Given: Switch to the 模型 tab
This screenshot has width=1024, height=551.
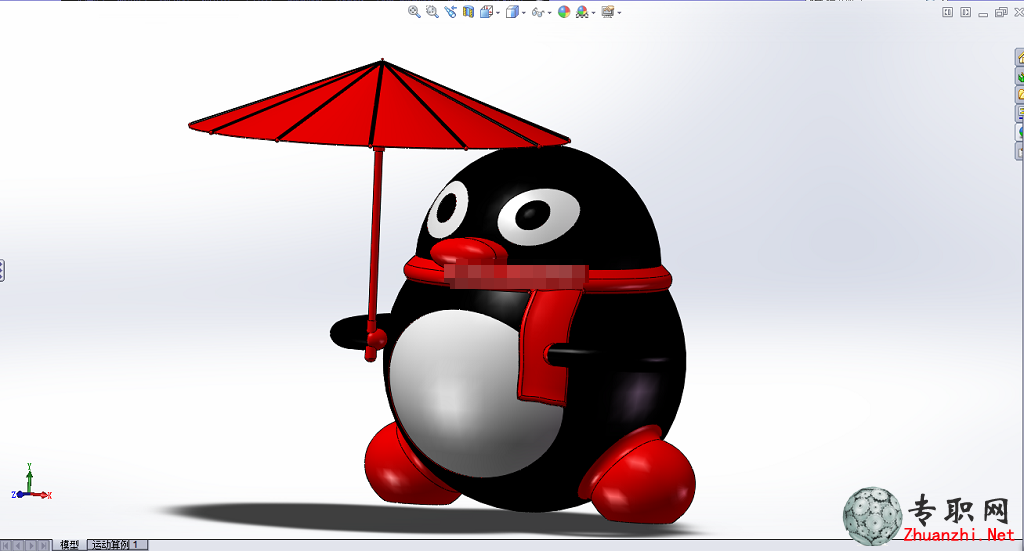Looking at the screenshot, I should pos(69,544).
